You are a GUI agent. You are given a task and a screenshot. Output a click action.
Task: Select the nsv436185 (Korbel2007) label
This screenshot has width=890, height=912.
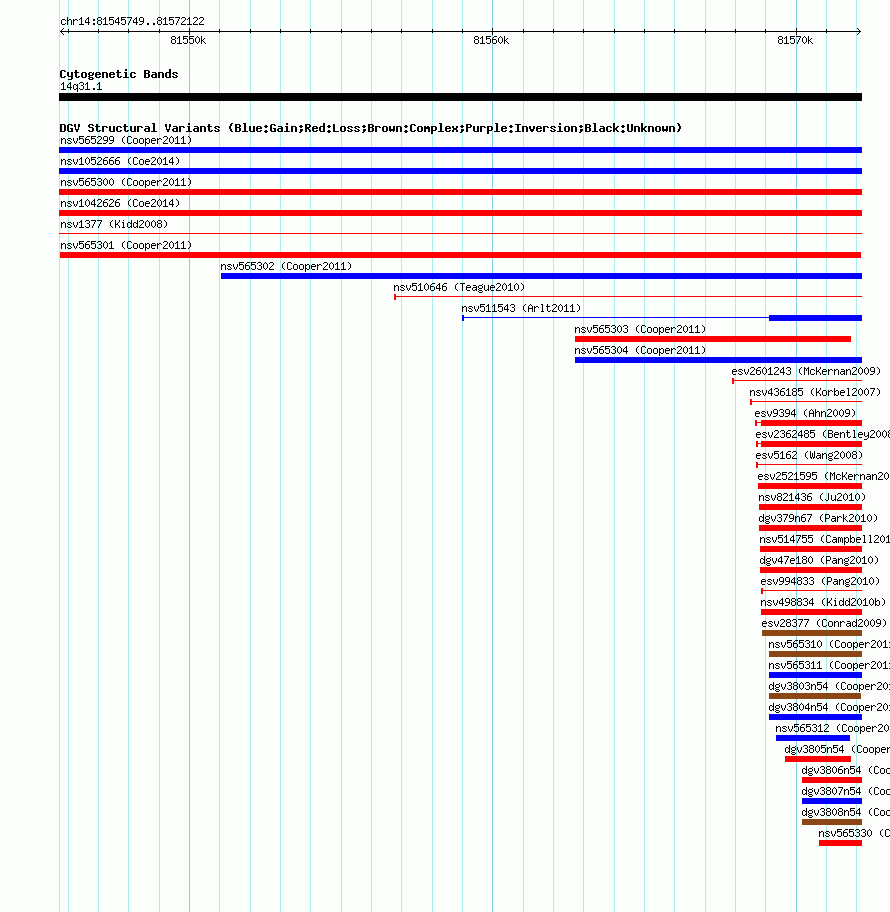[816, 391]
